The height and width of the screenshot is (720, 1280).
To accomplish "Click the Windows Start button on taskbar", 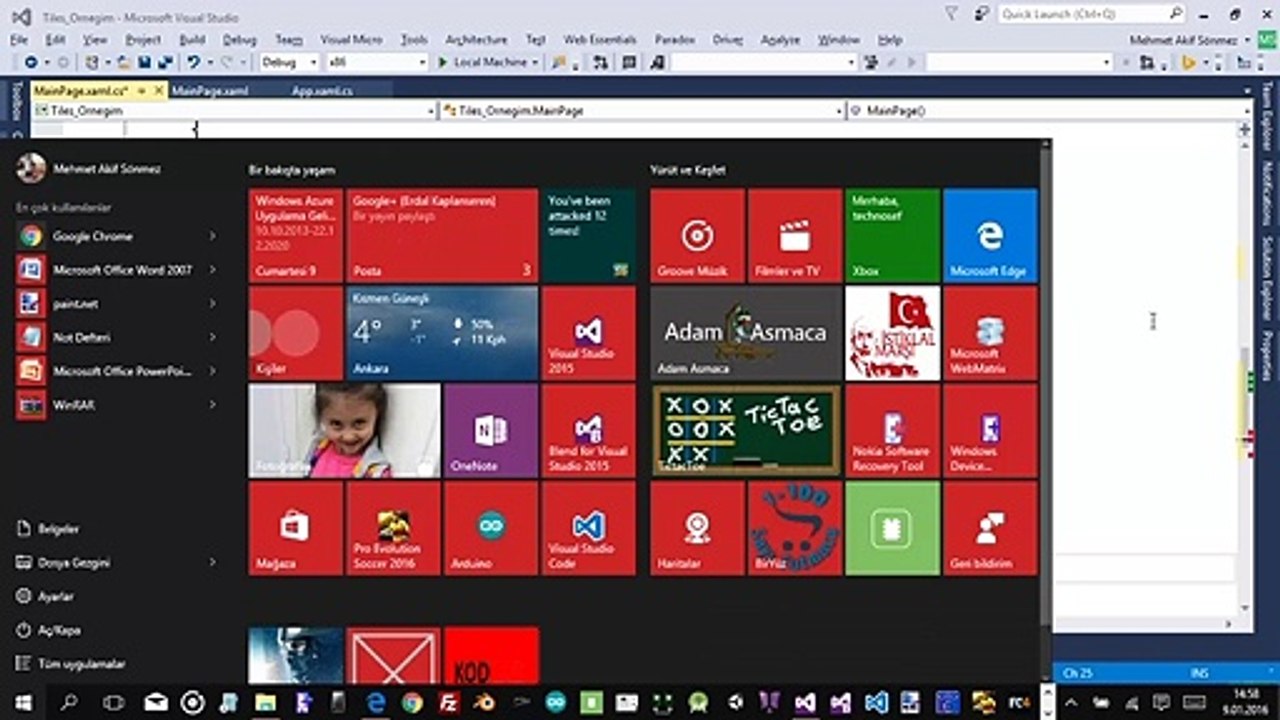I will pyautogui.click(x=22, y=702).
